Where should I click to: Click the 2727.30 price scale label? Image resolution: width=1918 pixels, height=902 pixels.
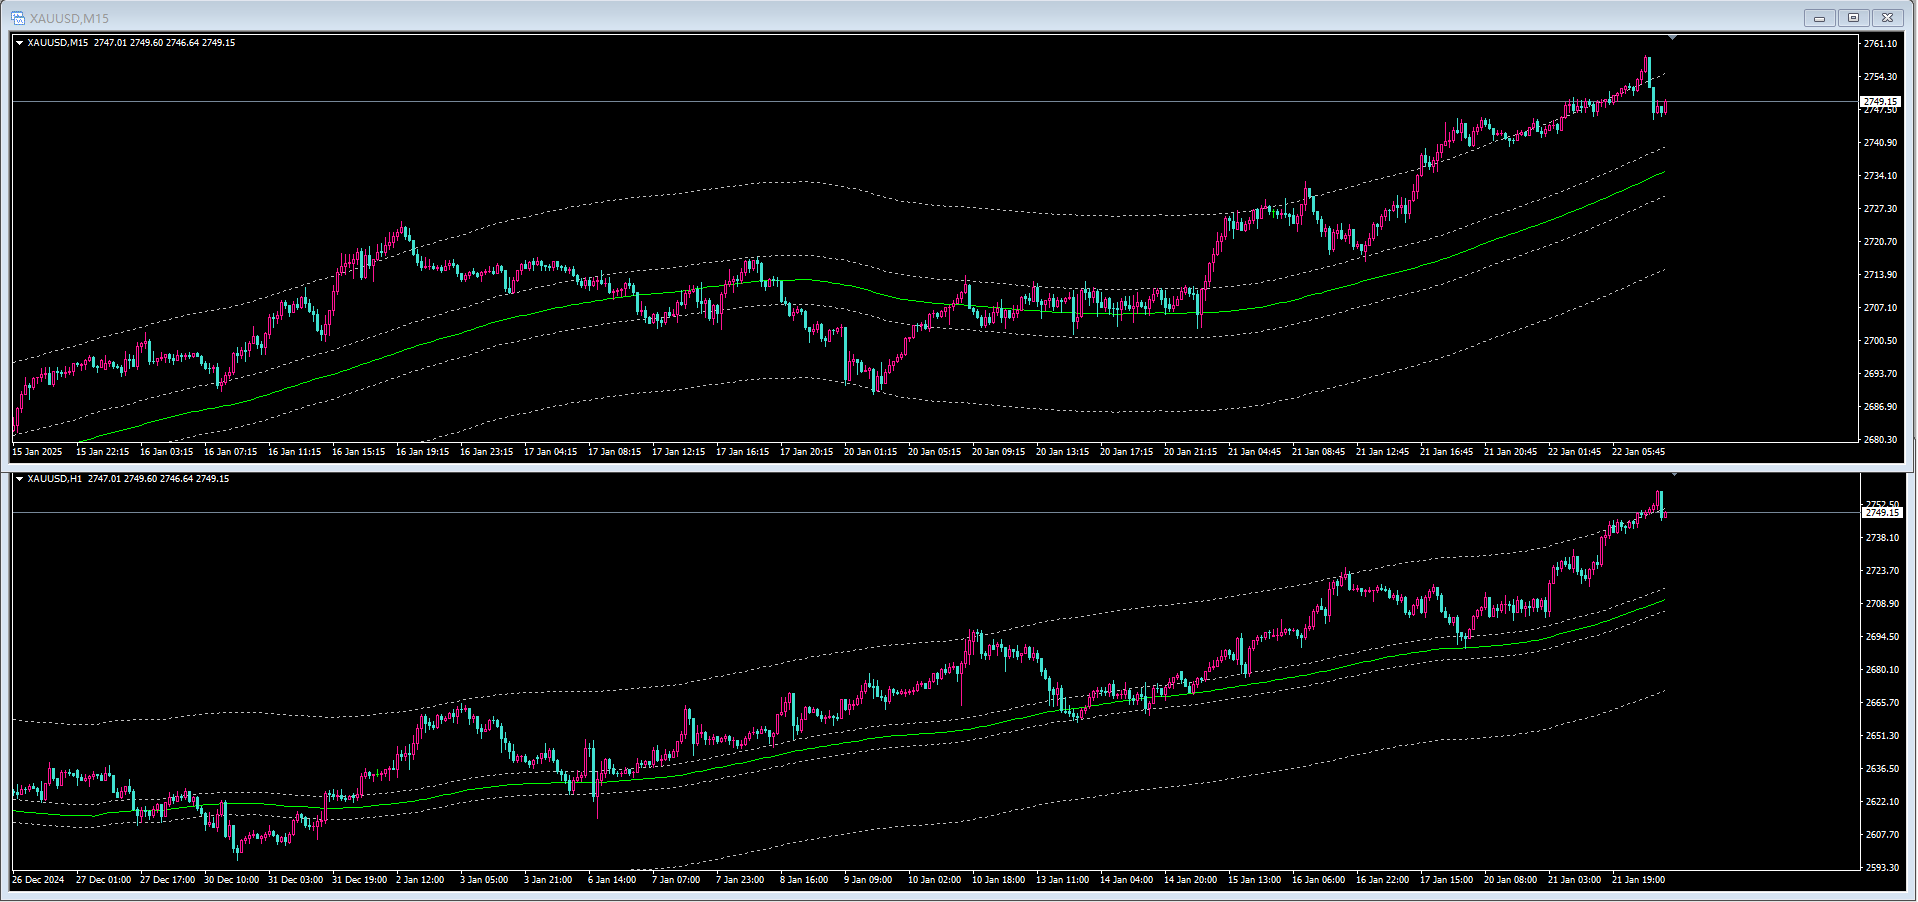coord(1880,209)
